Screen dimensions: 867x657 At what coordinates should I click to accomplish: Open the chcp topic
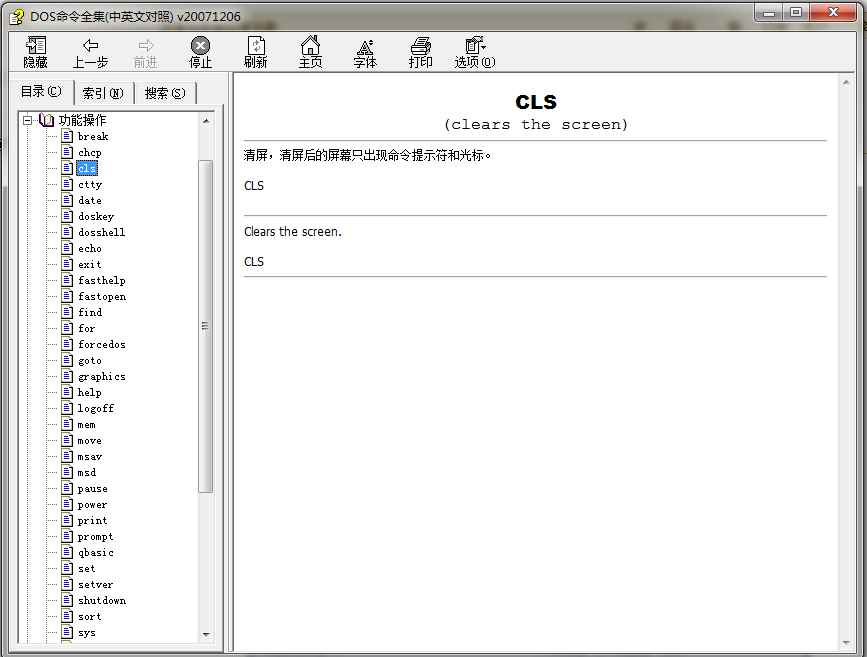click(90, 152)
